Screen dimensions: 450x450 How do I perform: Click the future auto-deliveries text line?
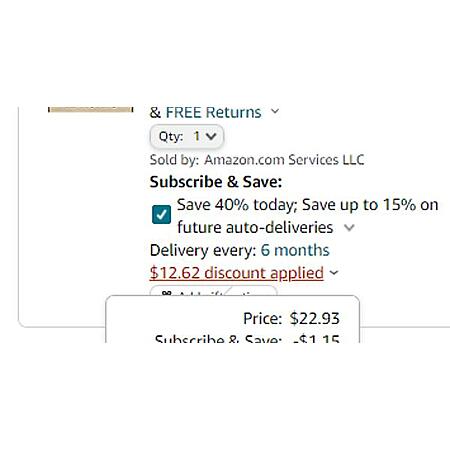(255, 228)
